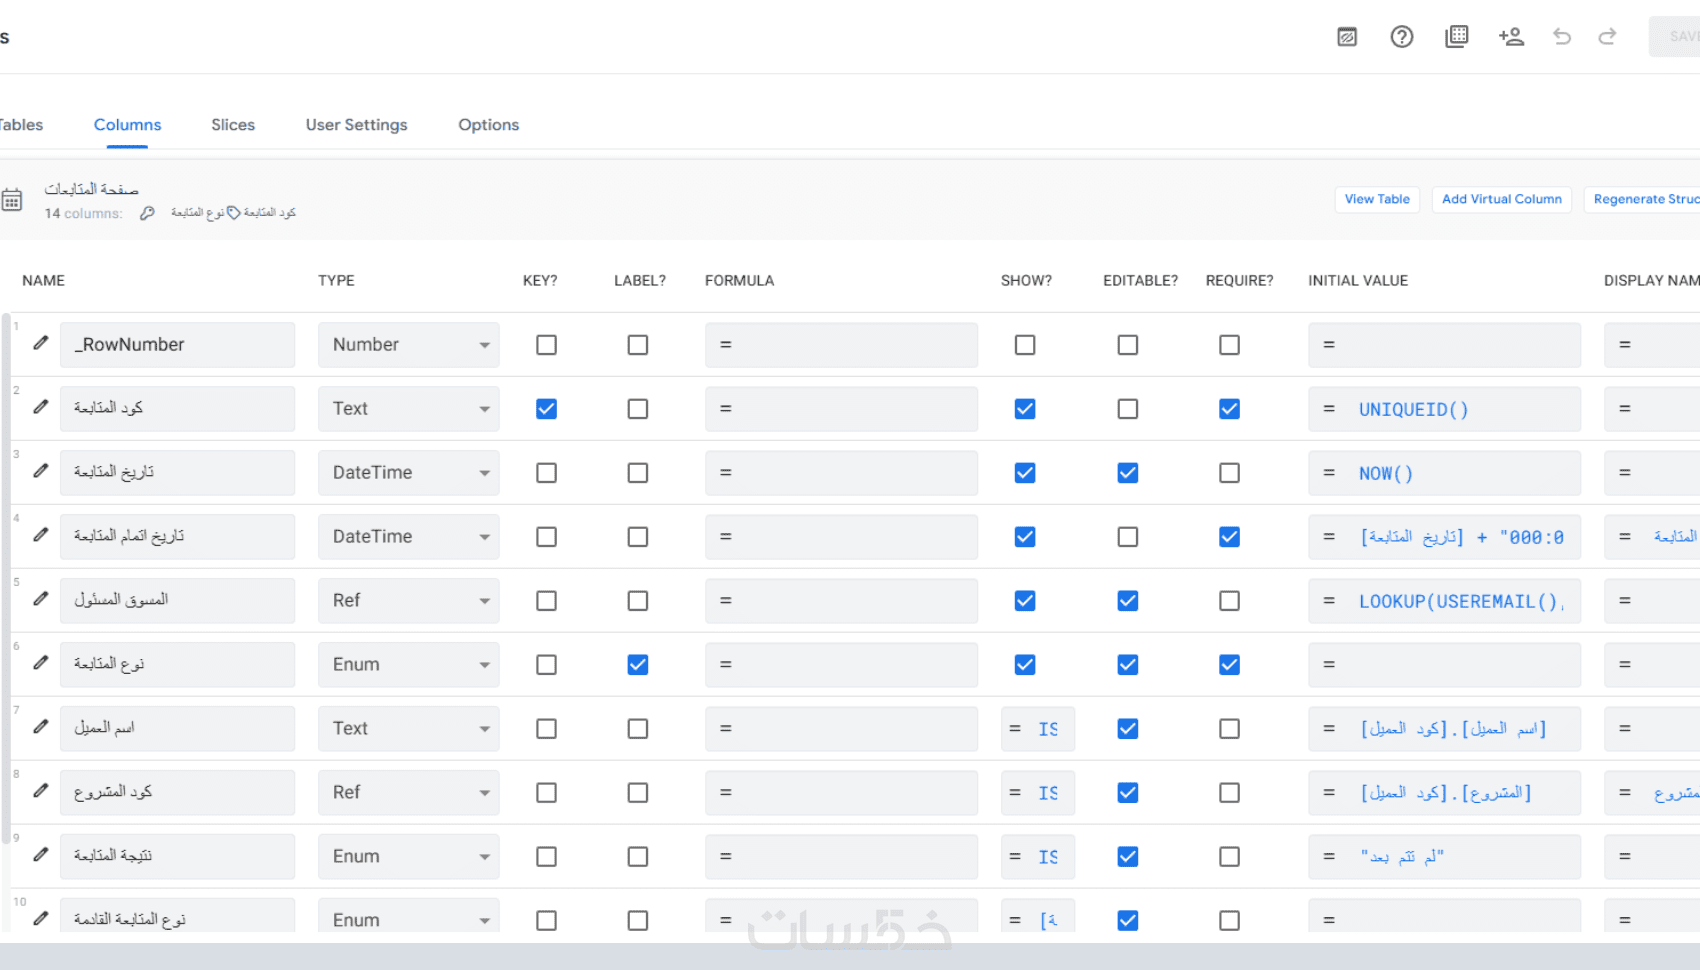Image resolution: width=1700 pixels, height=970 pixels.
Task: Open the share users icon
Action: 1510,37
